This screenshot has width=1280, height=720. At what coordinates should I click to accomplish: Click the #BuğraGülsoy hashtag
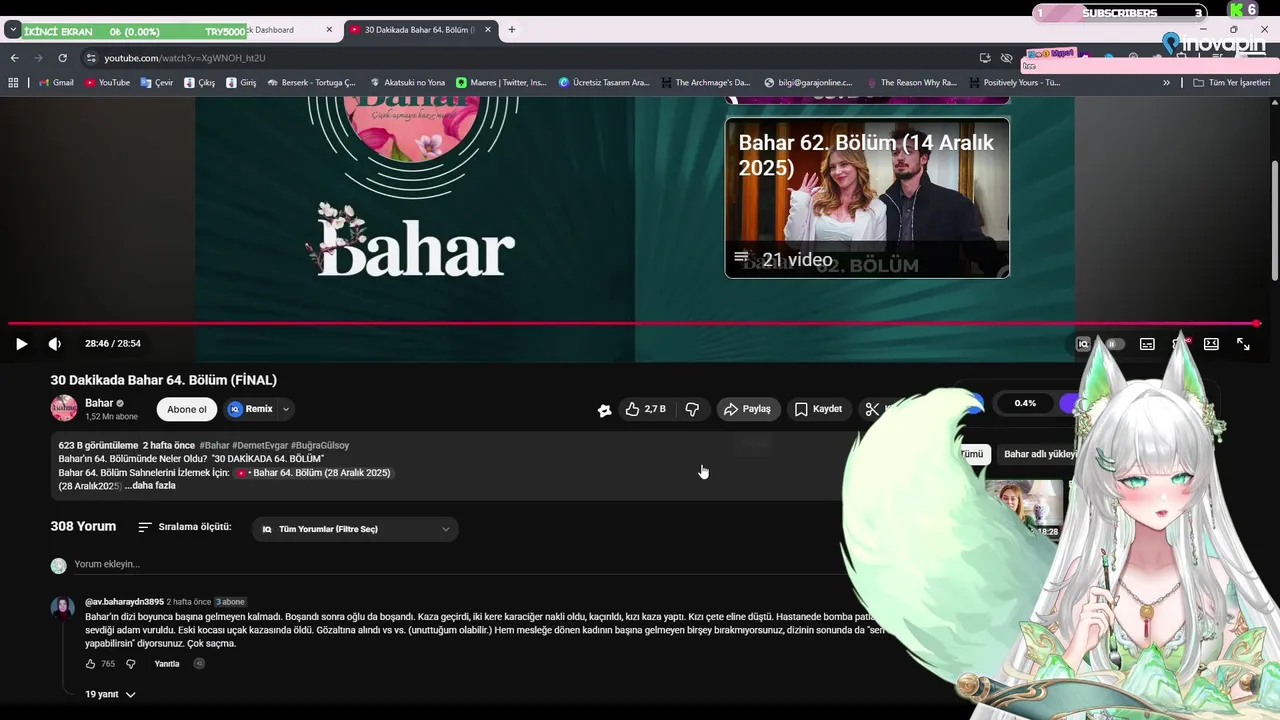pyautogui.click(x=320, y=445)
